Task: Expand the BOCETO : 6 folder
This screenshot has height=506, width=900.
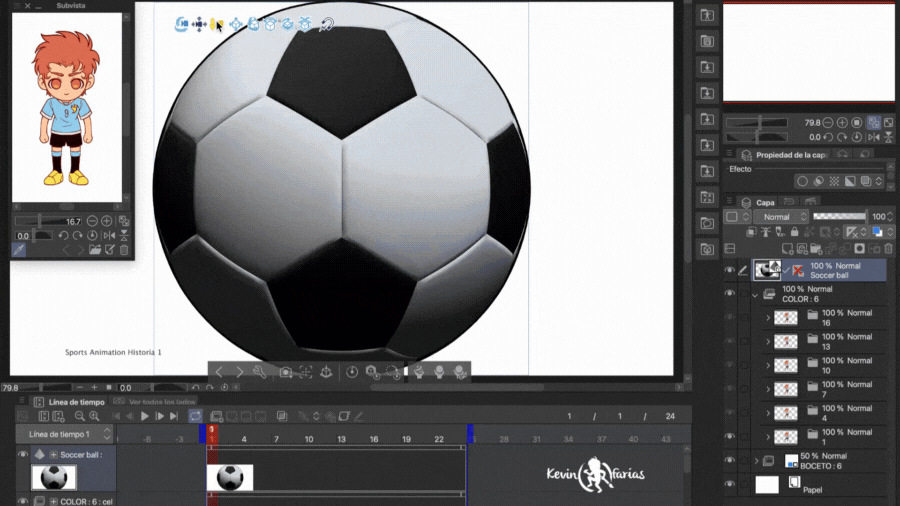Action: click(756, 461)
